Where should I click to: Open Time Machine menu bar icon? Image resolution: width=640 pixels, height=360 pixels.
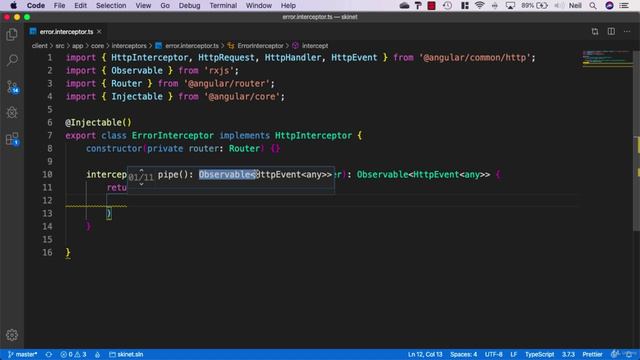(448, 5)
